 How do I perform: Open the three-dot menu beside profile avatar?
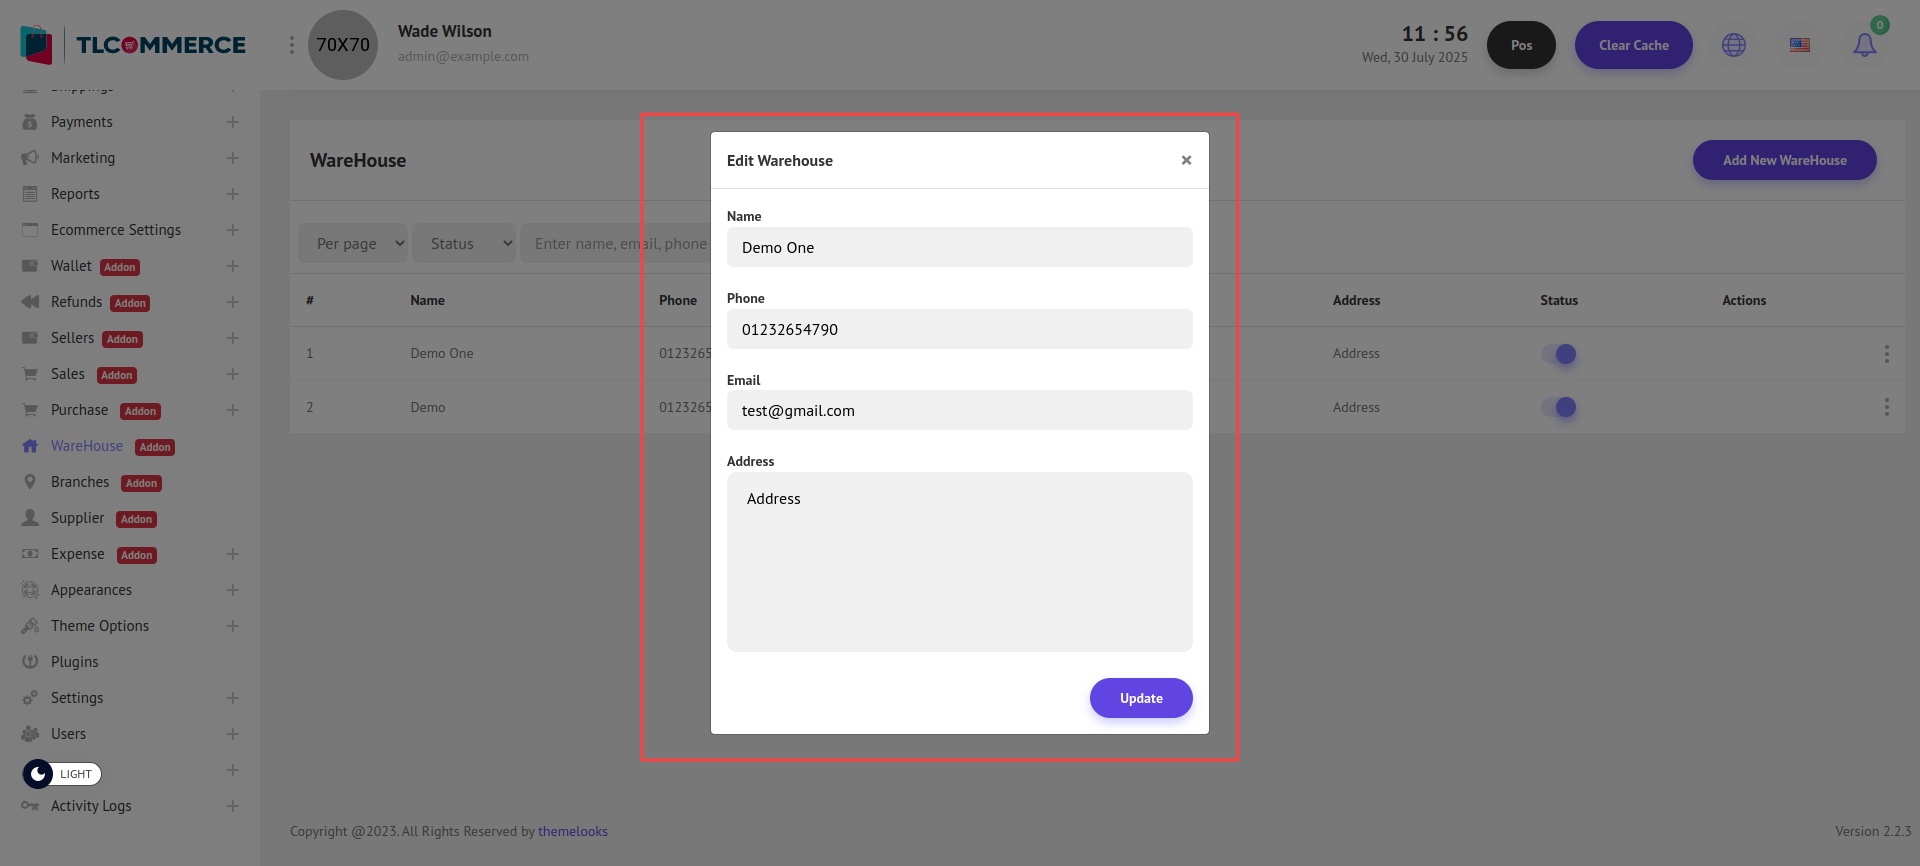pos(292,45)
